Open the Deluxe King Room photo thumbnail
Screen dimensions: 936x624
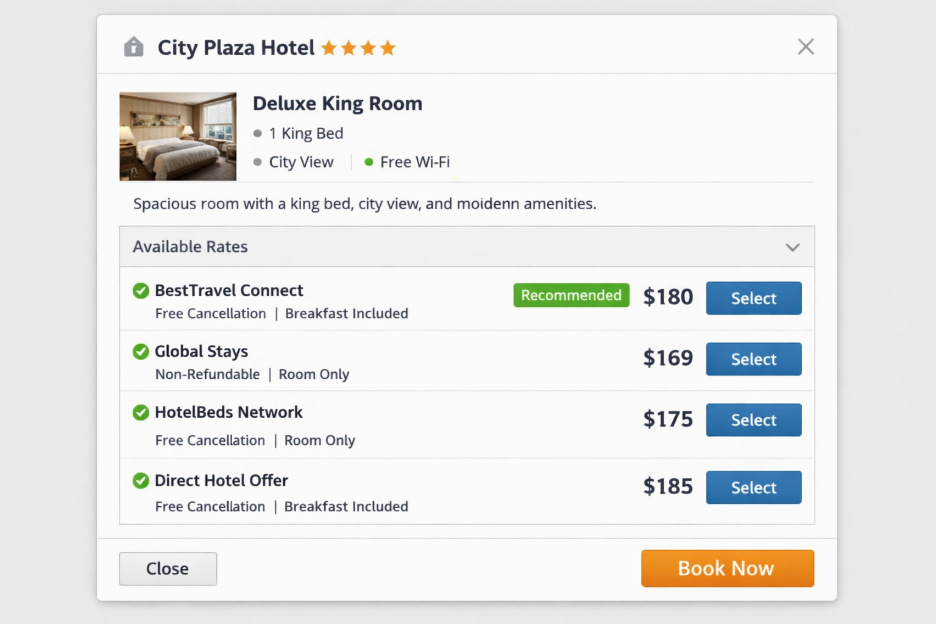tap(178, 136)
